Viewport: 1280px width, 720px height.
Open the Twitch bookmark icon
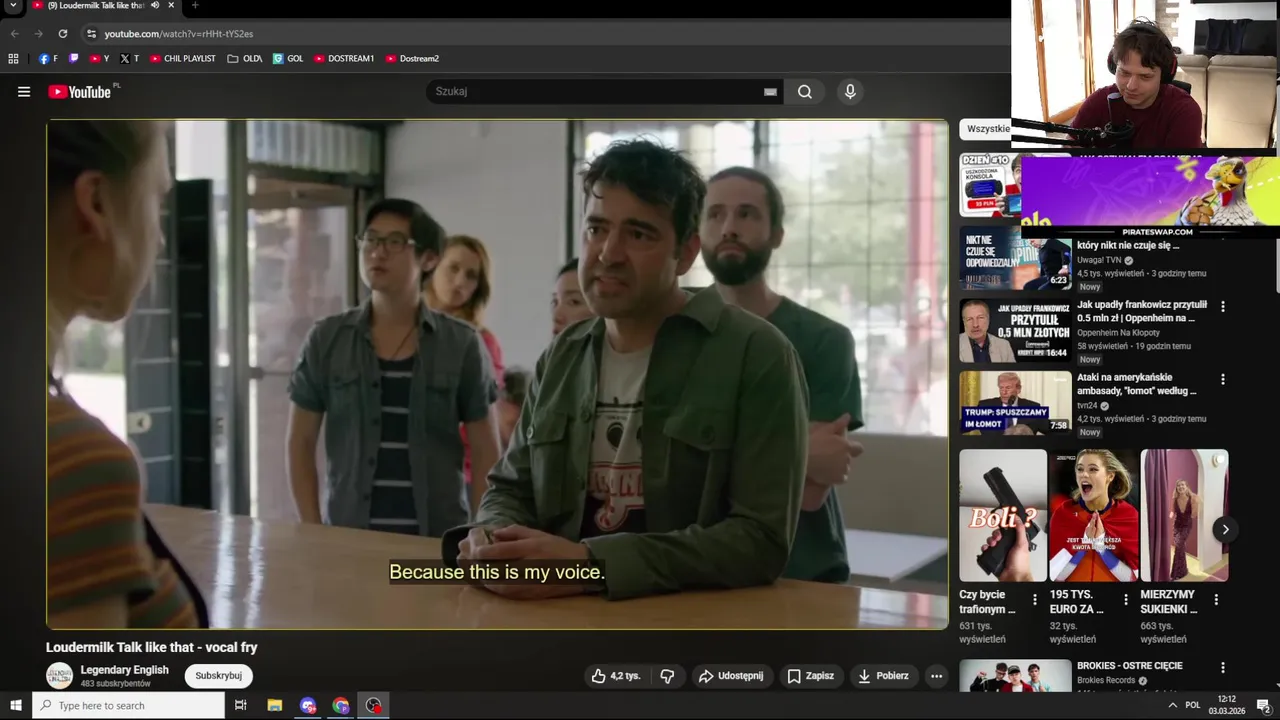click(x=73, y=59)
